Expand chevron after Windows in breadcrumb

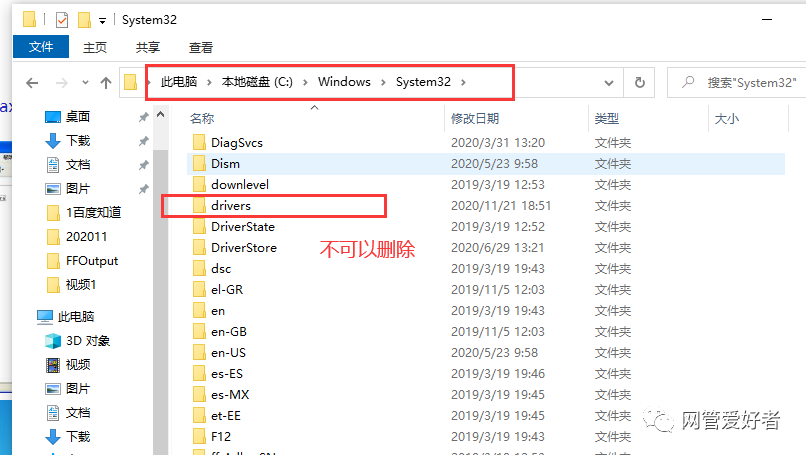tap(383, 82)
